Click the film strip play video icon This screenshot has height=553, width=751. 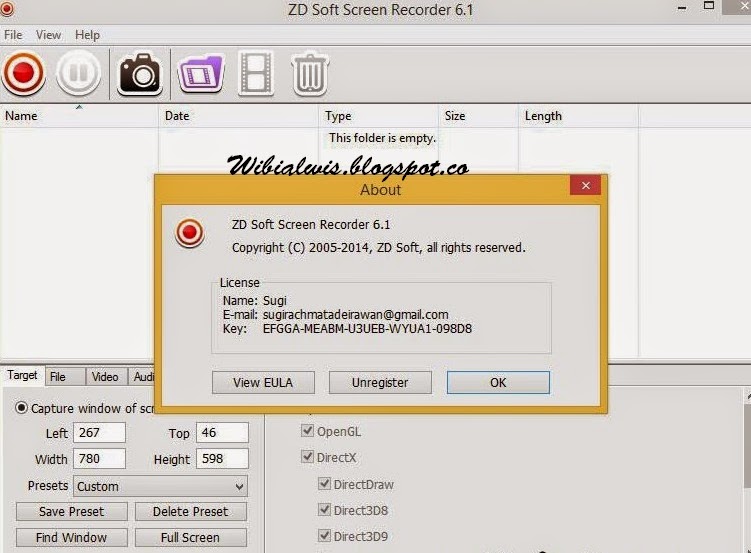(x=256, y=74)
